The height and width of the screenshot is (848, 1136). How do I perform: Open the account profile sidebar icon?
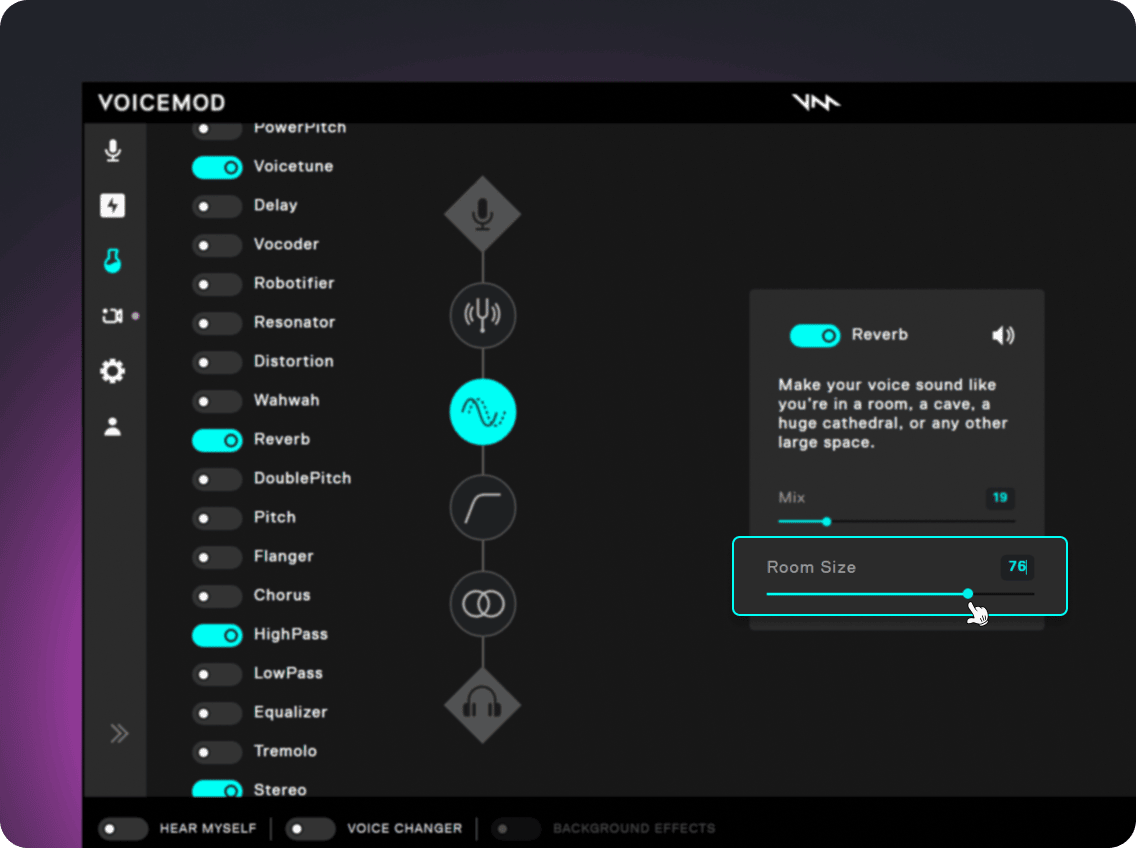click(x=112, y=426)
